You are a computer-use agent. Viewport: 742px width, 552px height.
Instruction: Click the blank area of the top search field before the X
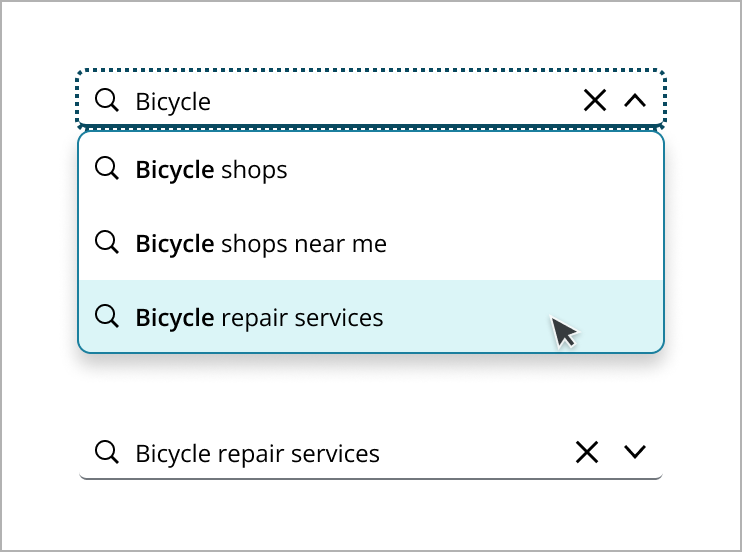tap(400, 100)
